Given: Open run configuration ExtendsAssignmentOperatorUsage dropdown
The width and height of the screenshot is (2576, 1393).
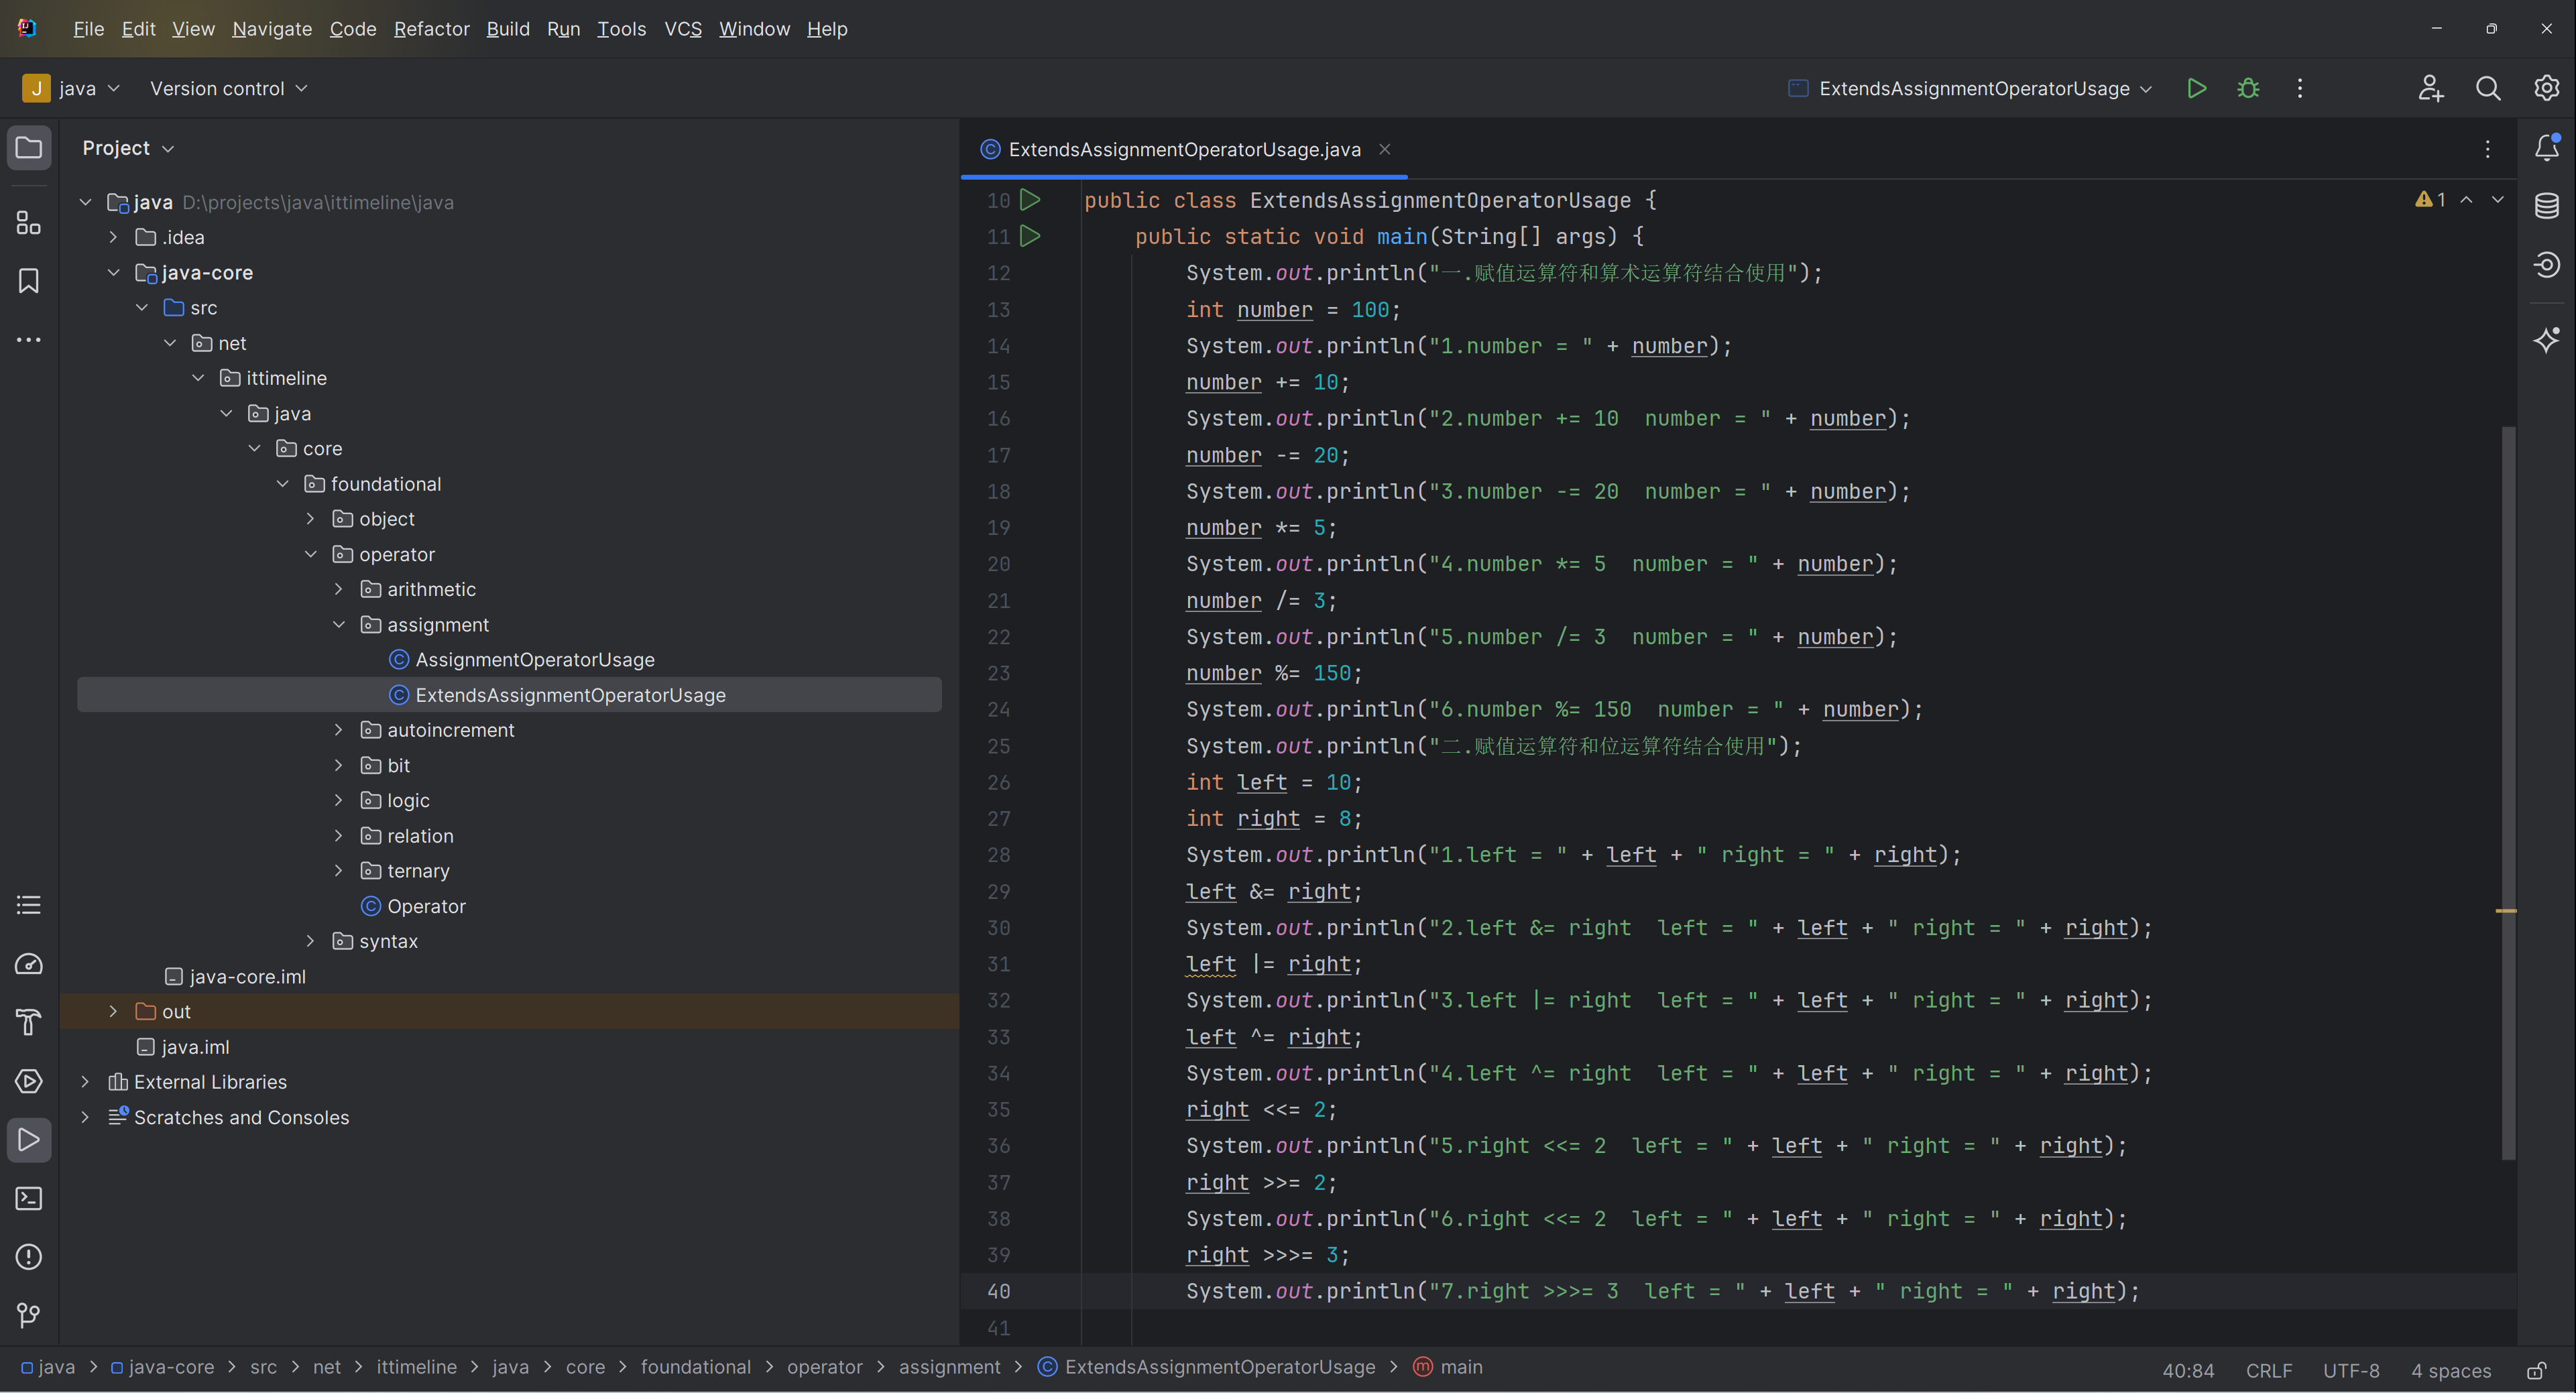Looking at the screenshot, I should click(1970, 89).
